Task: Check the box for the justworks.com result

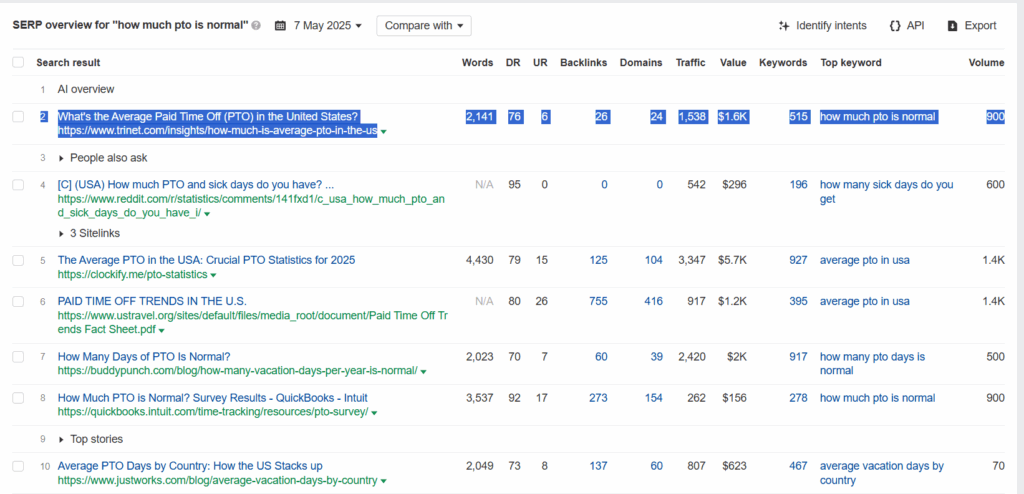Action: [18, 466]
